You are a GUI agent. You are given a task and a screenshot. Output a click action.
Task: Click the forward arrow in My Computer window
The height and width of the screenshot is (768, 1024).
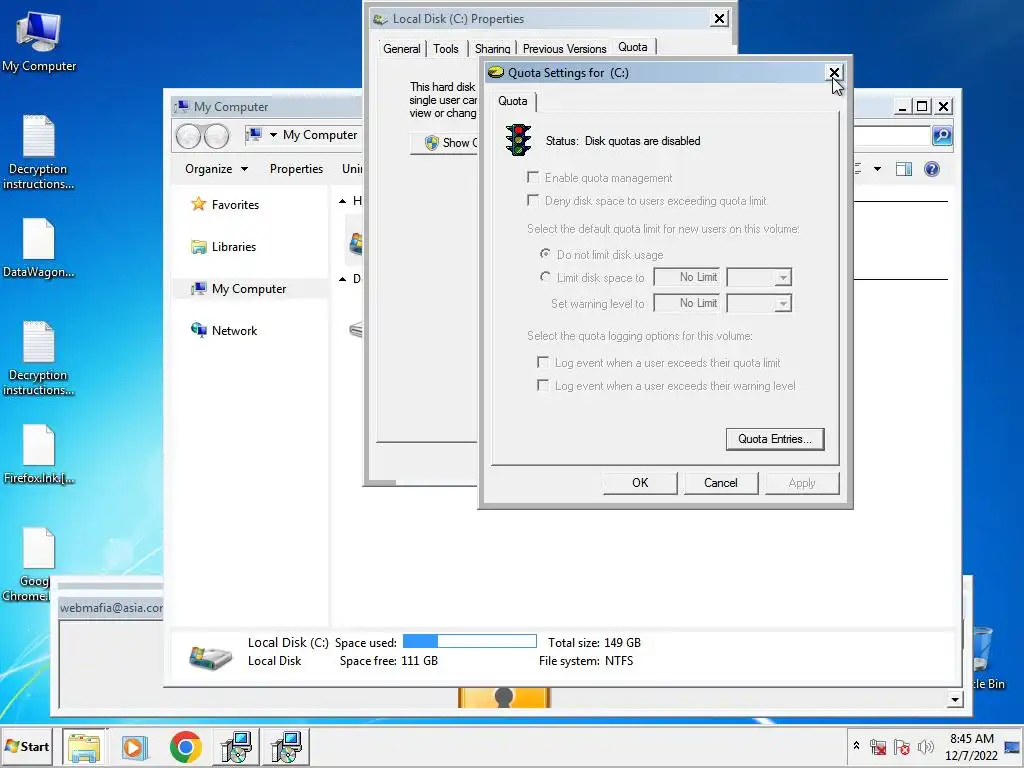(x=217, y=136)
